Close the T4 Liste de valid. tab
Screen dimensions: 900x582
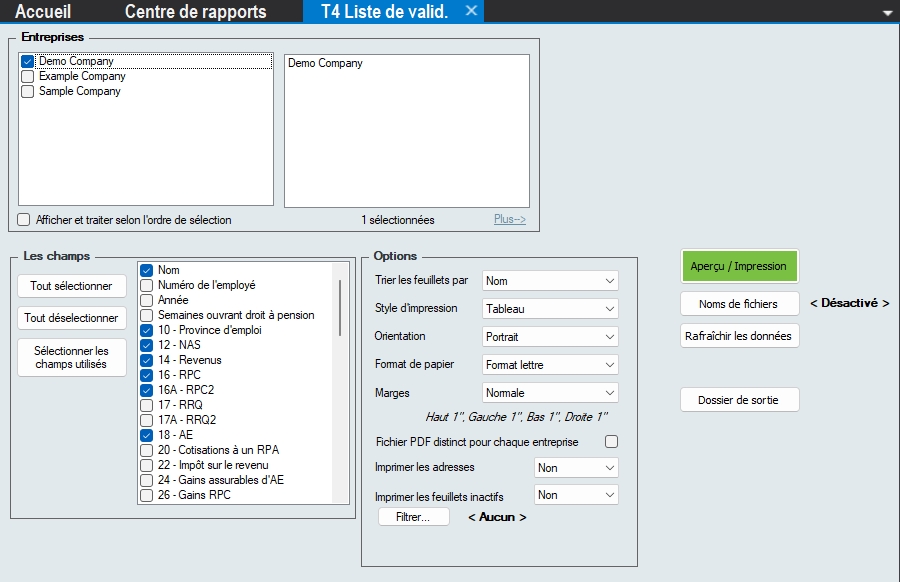pyautogui.click(x=472, y=11)
